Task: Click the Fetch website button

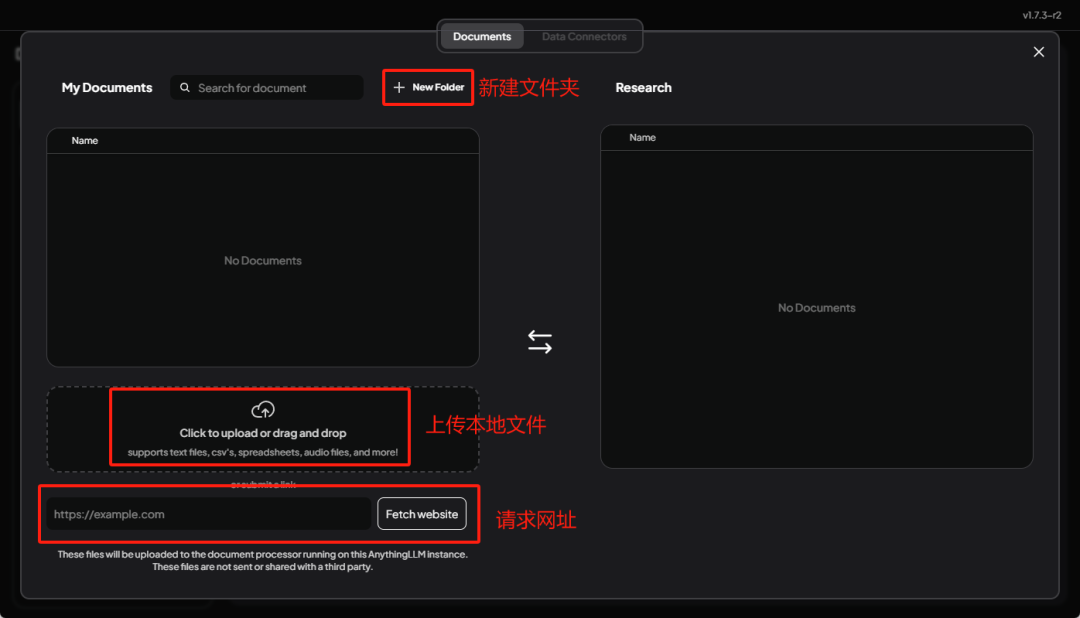Action: click(422, 514)
